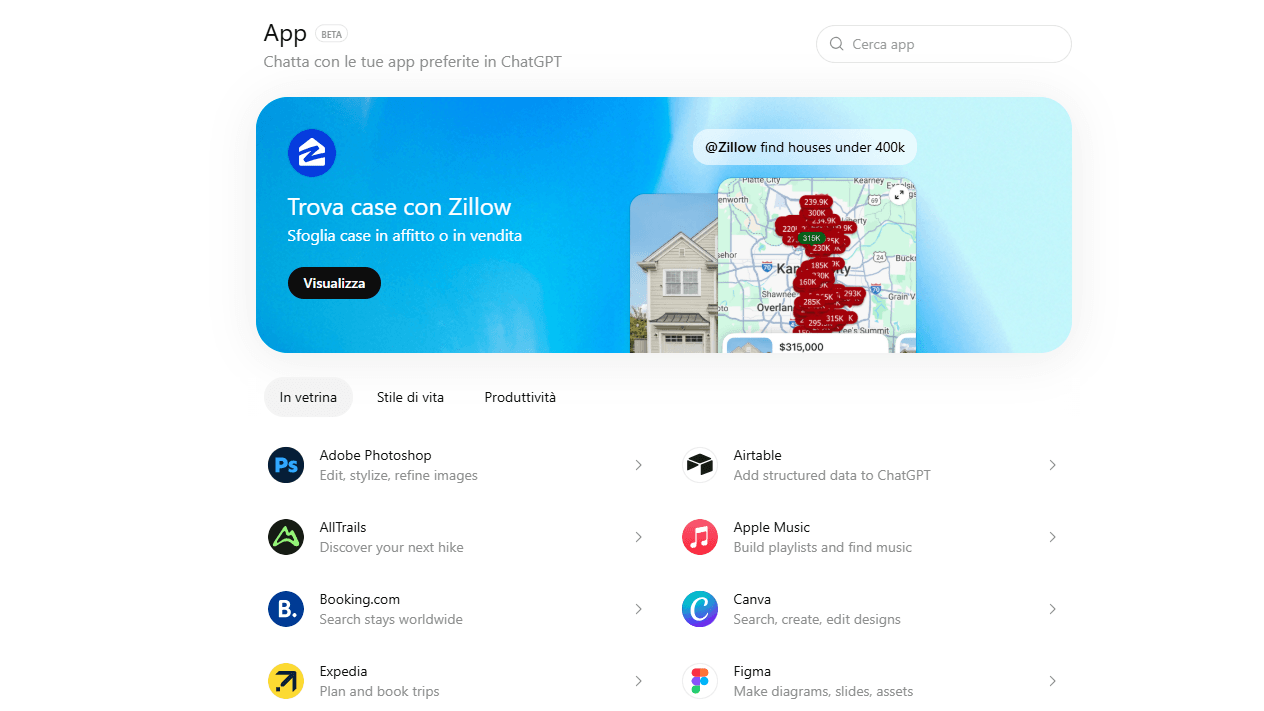Image resolution: width=1264 pixels, height=711 pixels.
Task: Open the Apple Music icon
Action: pos(700,537)
